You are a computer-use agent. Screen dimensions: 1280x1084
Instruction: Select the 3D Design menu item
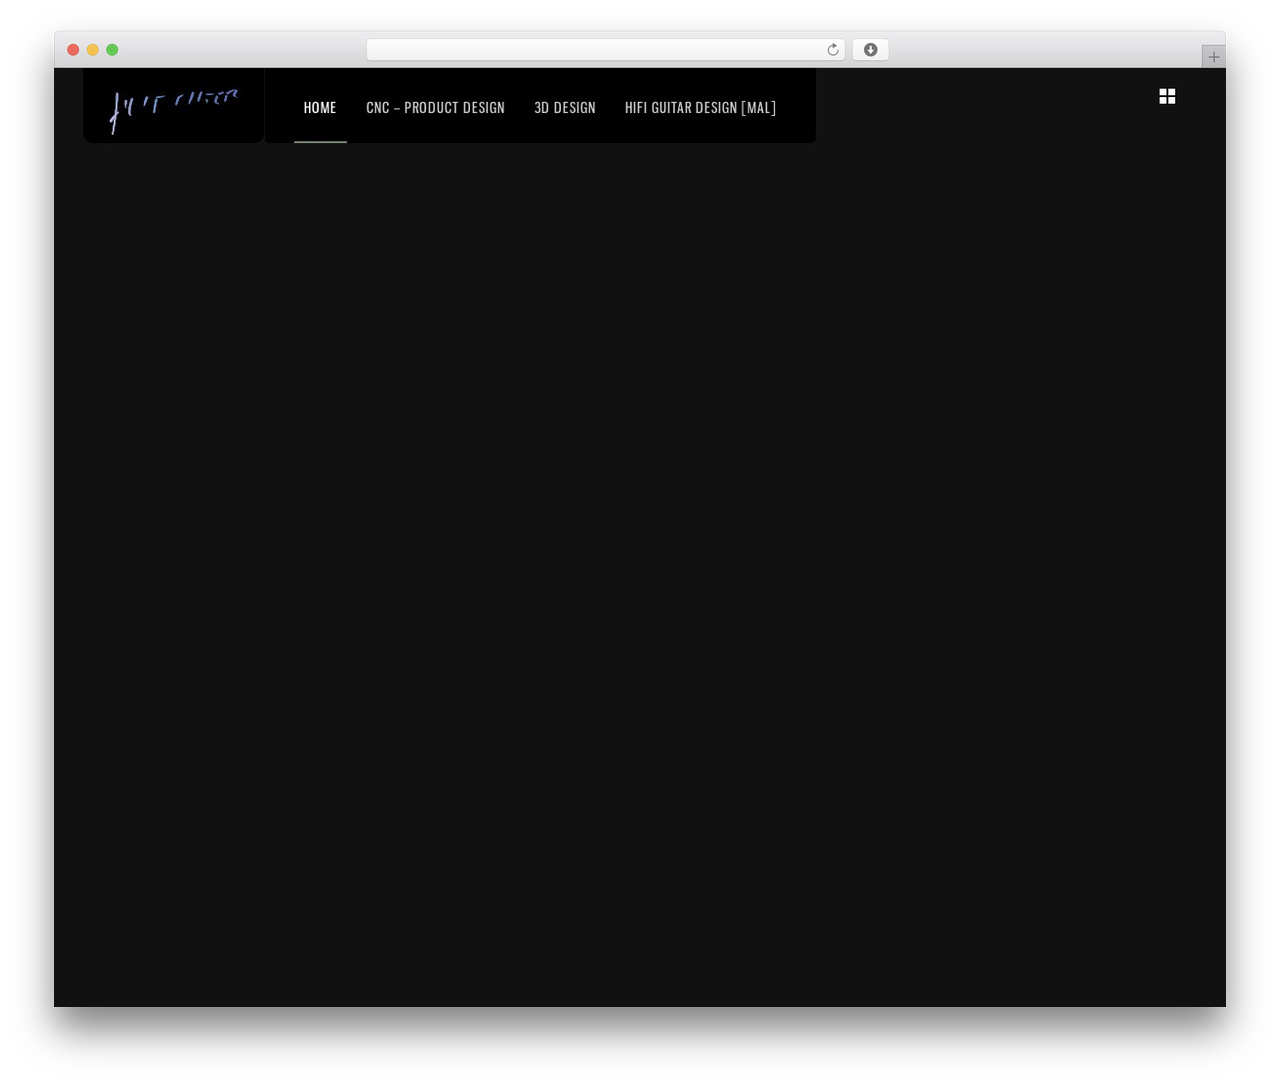(565, 107)
